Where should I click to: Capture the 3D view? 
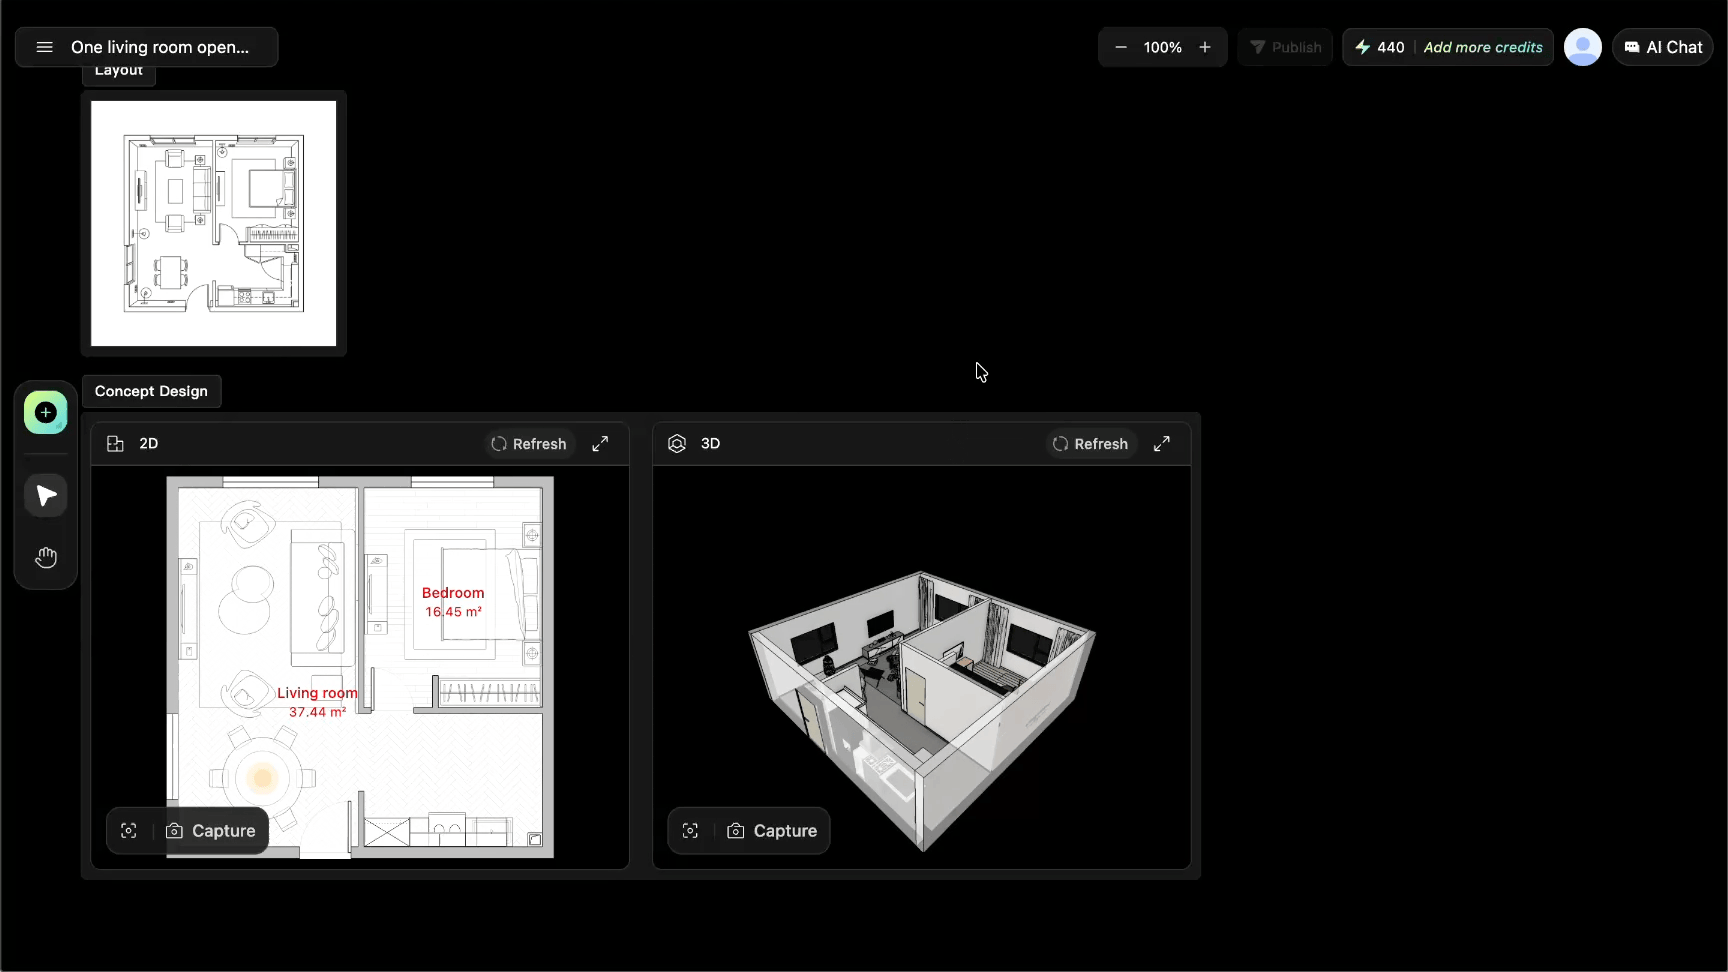pyautogui.click(x=773, y=831)
